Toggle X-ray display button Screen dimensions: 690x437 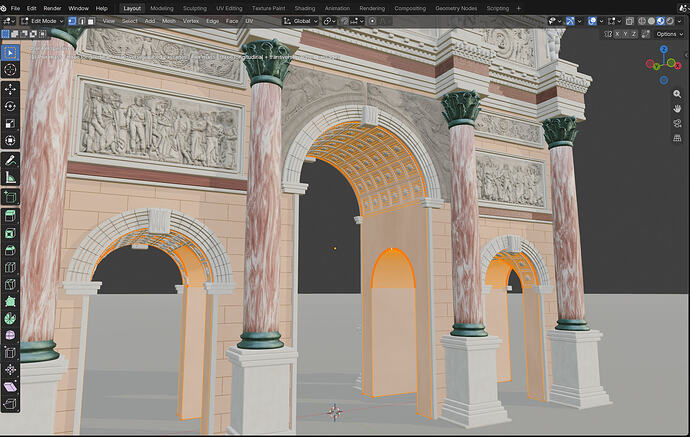click(x=630, y=21)
